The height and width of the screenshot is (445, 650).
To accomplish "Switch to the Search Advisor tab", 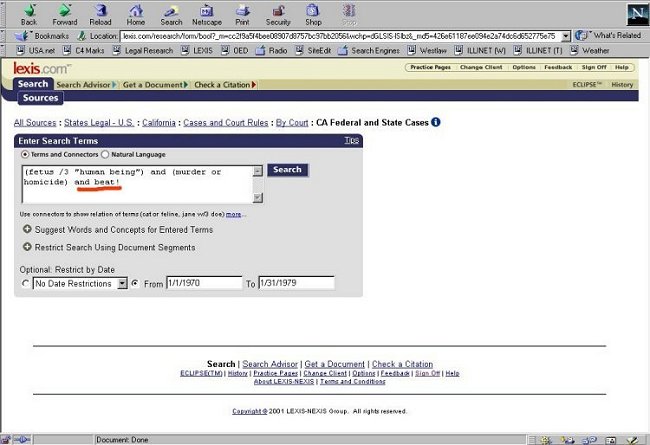I will [x=83, y=85].
